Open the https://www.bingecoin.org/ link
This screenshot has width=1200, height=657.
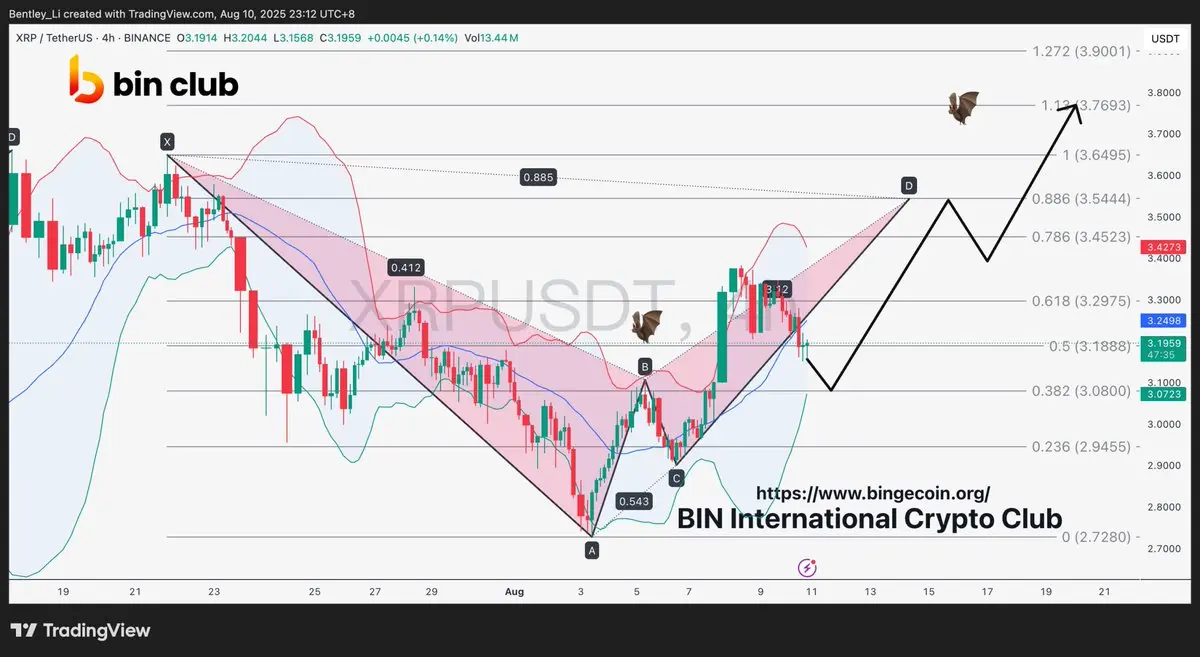pyautogui.click(x=873, y=493)
